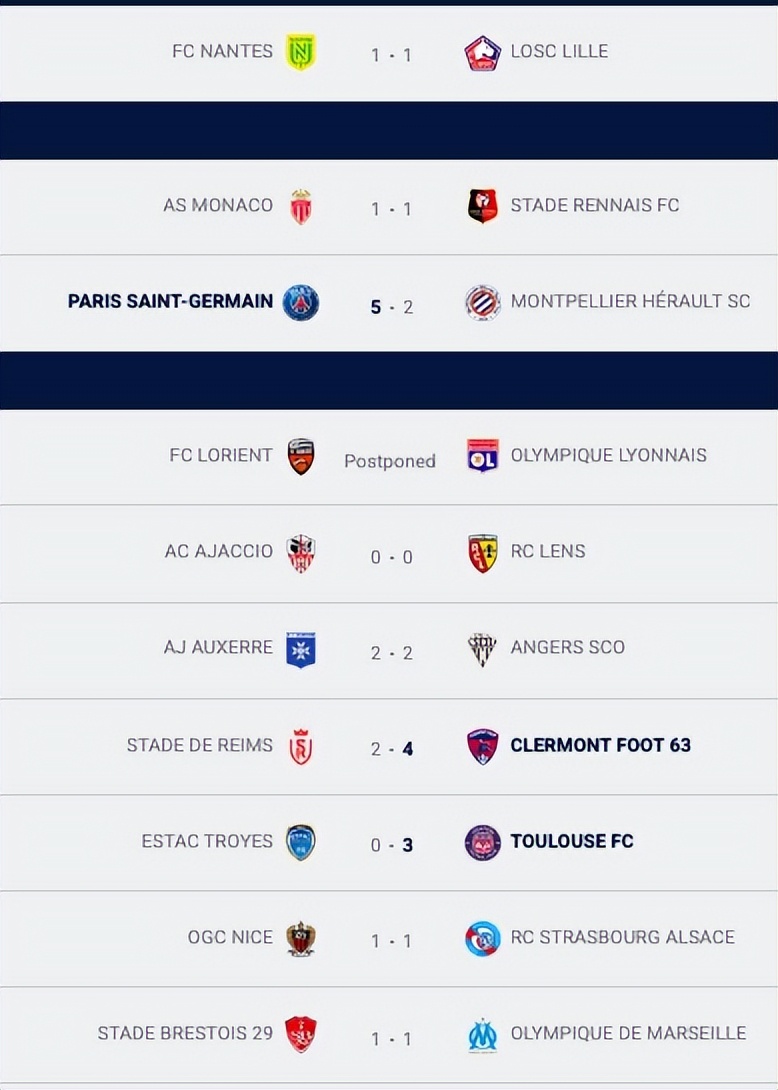The image size is (778, 1090).
Task: View the 5 - 2 PSG match score
Action: pyautogui.click(x=391, y=307)
